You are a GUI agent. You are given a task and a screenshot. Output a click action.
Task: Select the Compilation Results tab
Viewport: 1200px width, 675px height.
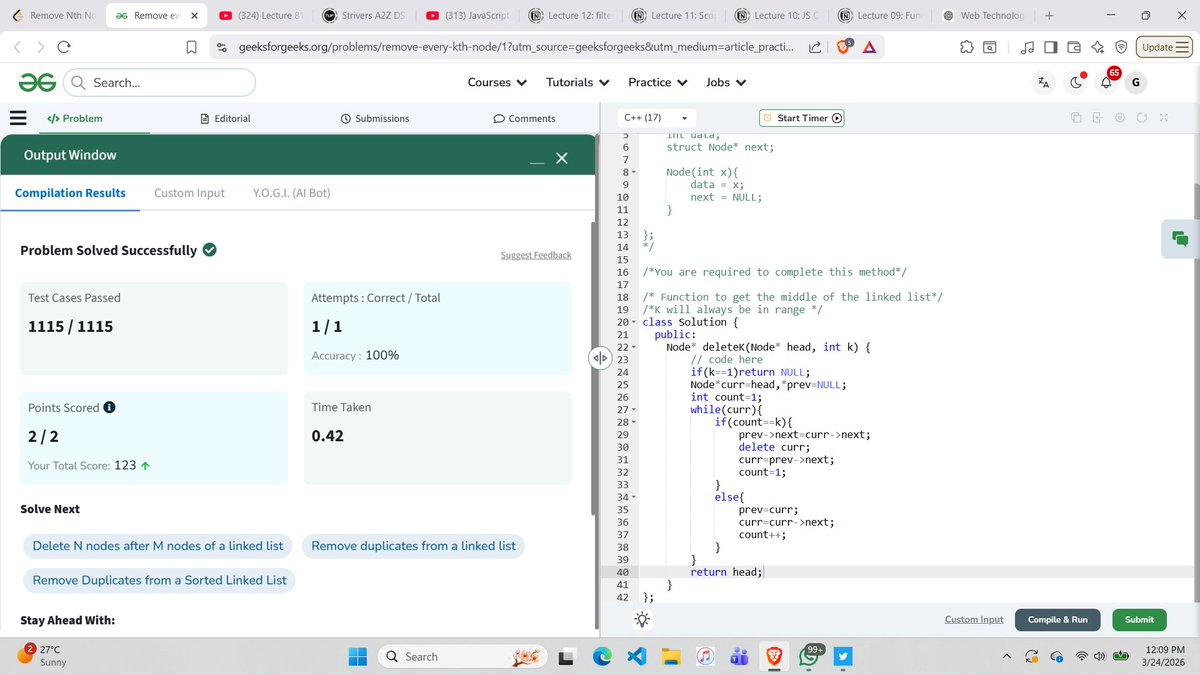coord(70,193)
